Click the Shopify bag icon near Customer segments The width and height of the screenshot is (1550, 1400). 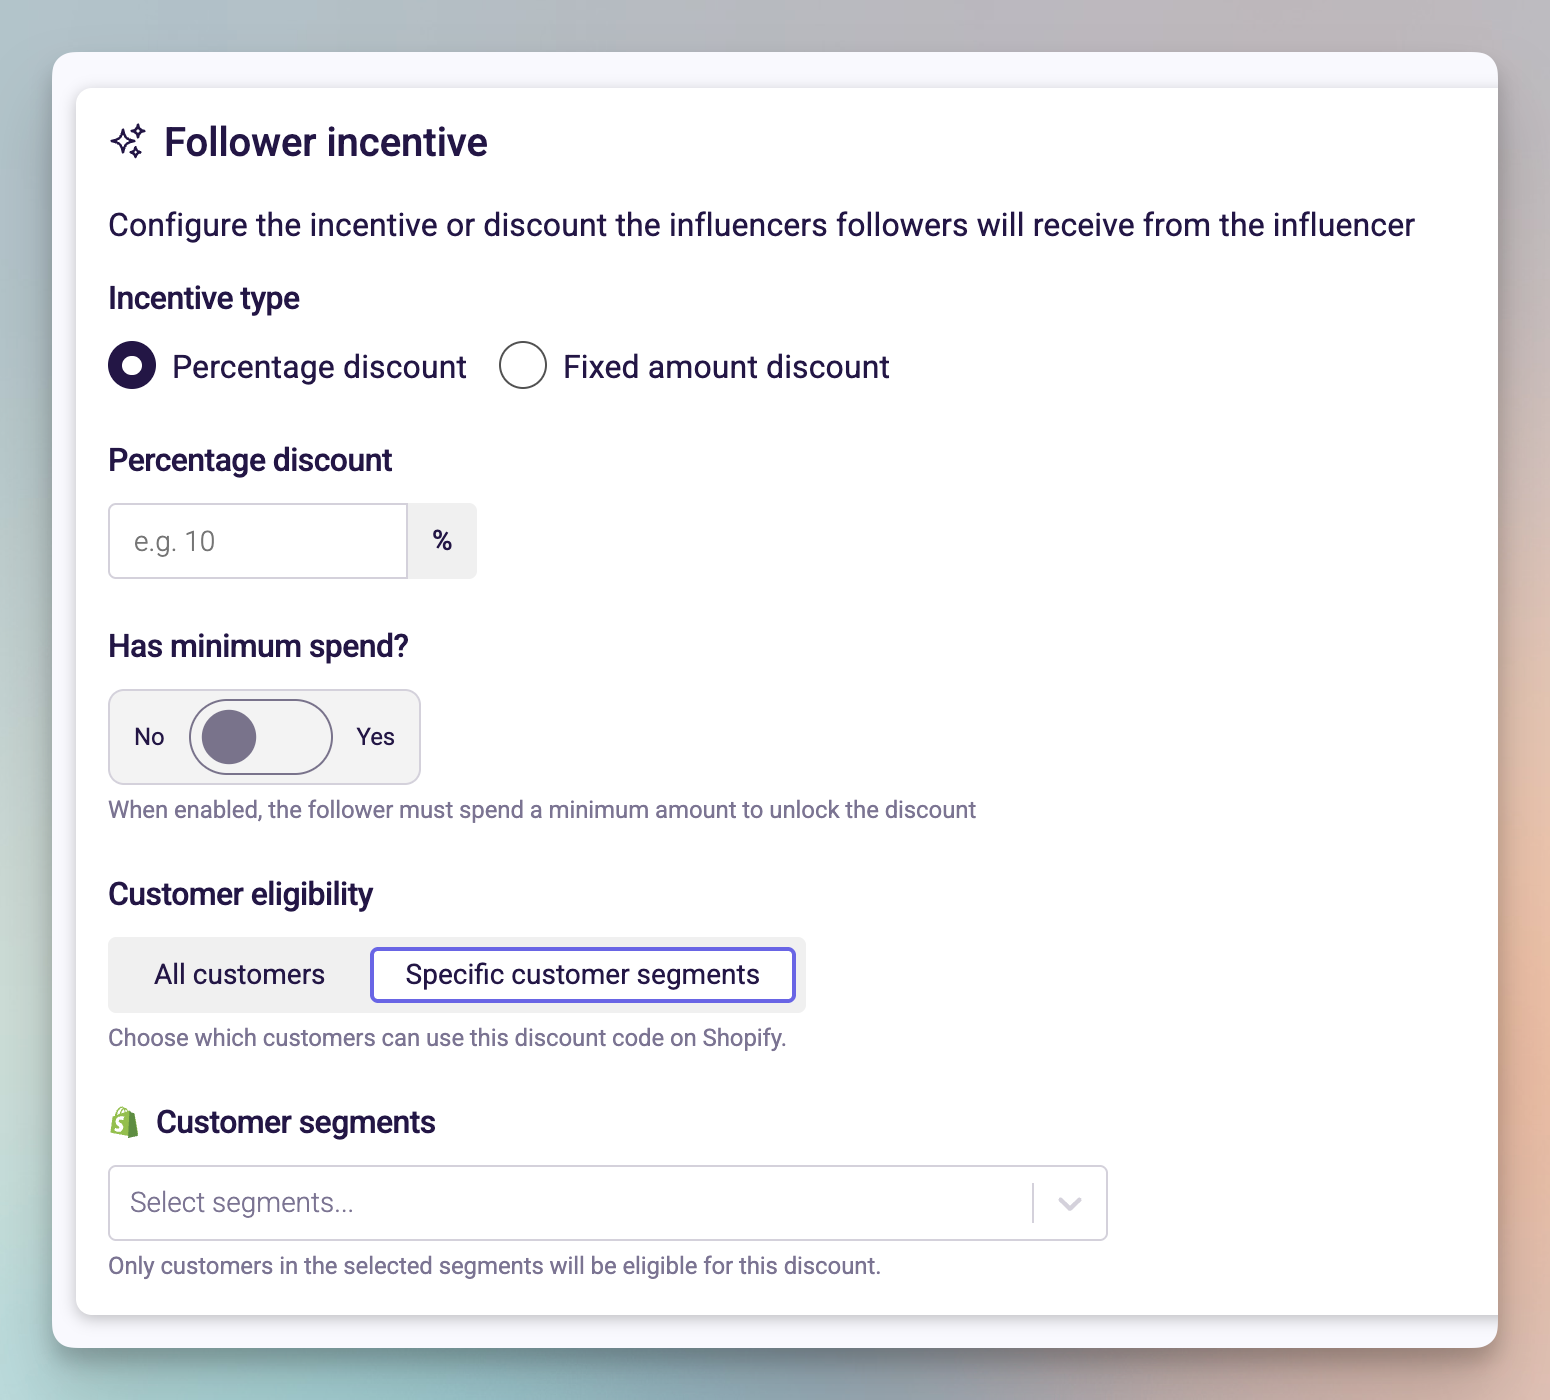tap(122, 1122)
